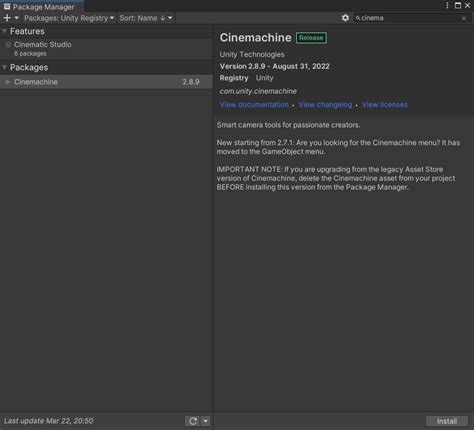Click the Package Manager tab
The width and height of the screenshot is (474, 430).
42,7
